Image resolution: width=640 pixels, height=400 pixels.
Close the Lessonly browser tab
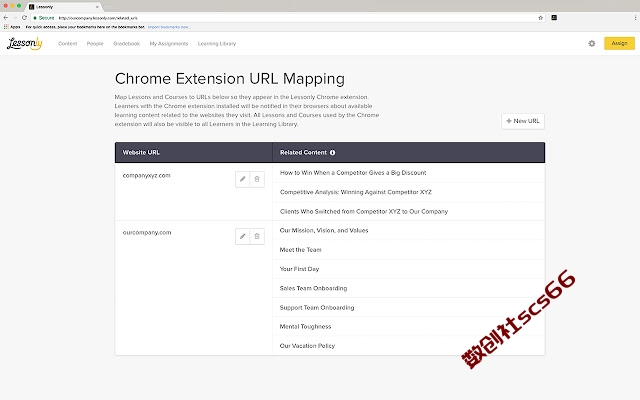97,7
